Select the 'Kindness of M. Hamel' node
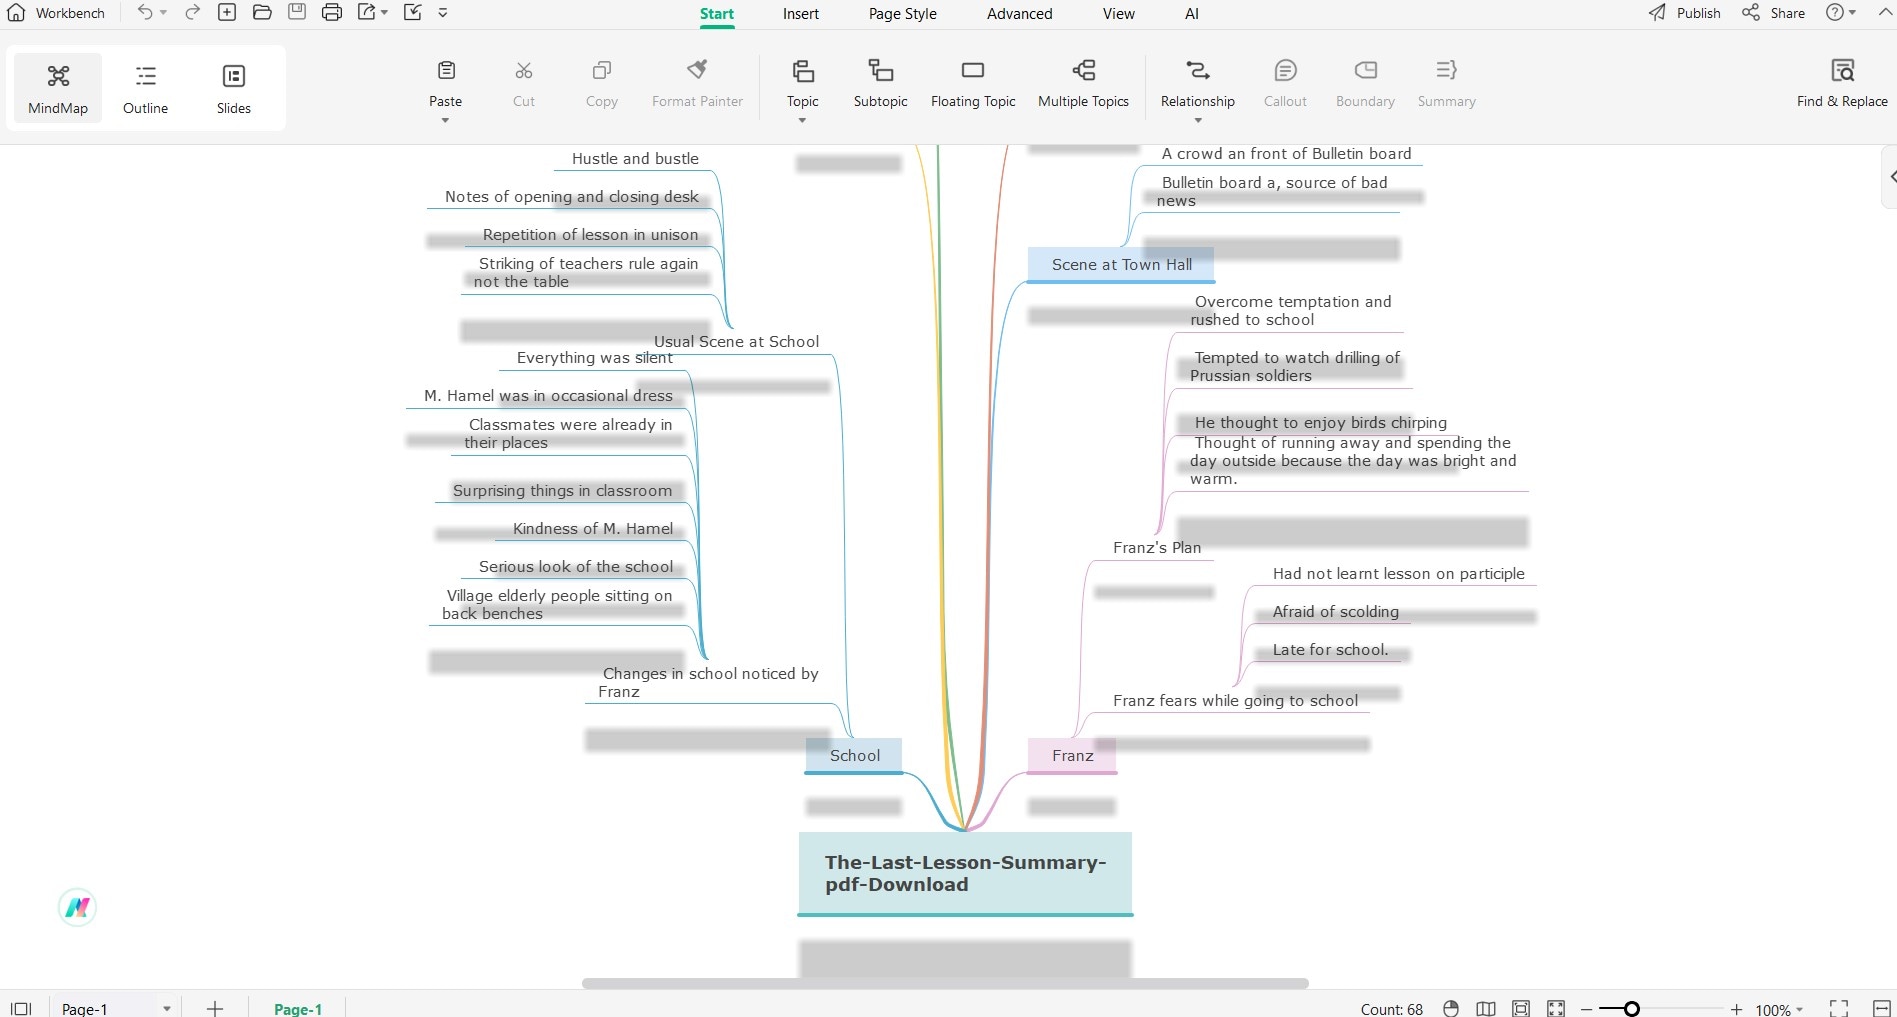Screen dimensions: 1897x1017 coord(593,529)
